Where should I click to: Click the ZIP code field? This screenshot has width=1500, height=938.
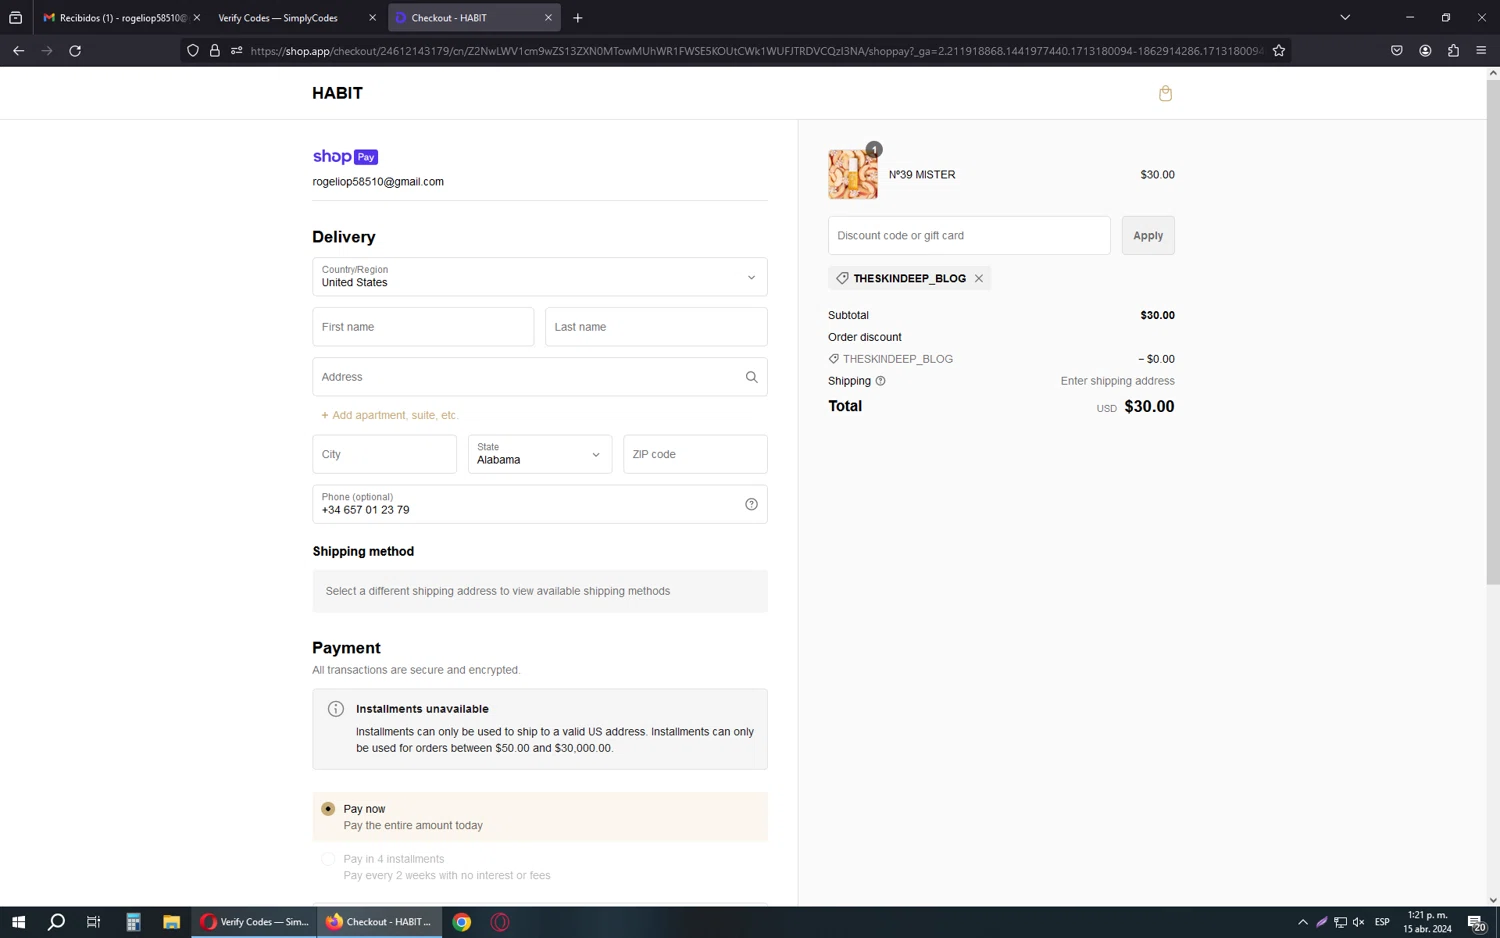pyautogui.click(x=695, y=454)
